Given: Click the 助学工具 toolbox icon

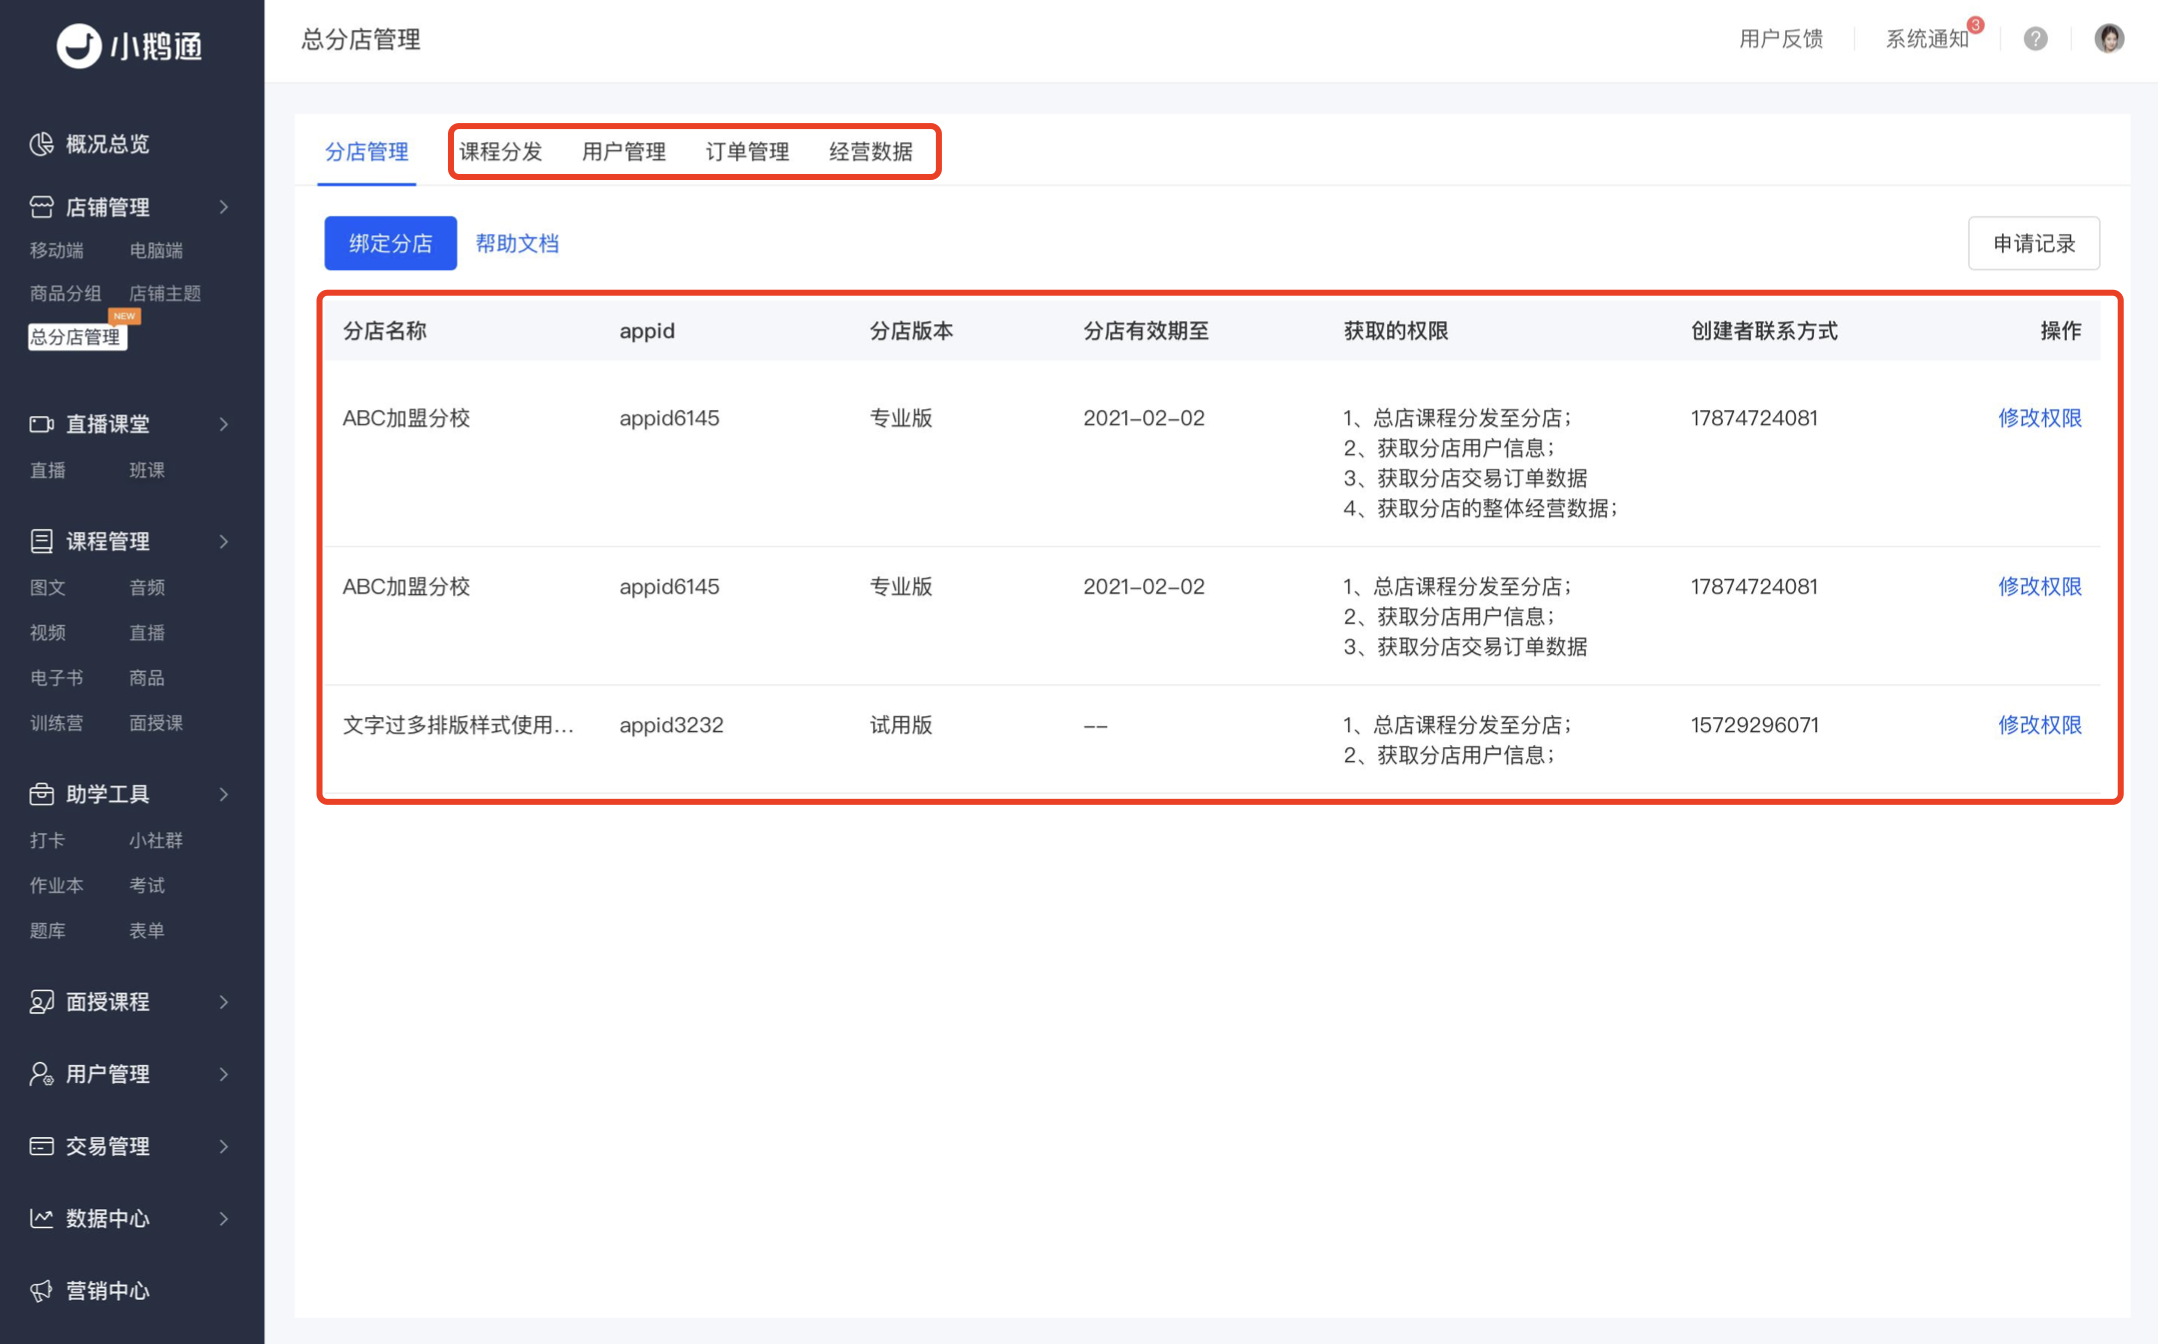Looking at the screenshot, I should (41, 794).
